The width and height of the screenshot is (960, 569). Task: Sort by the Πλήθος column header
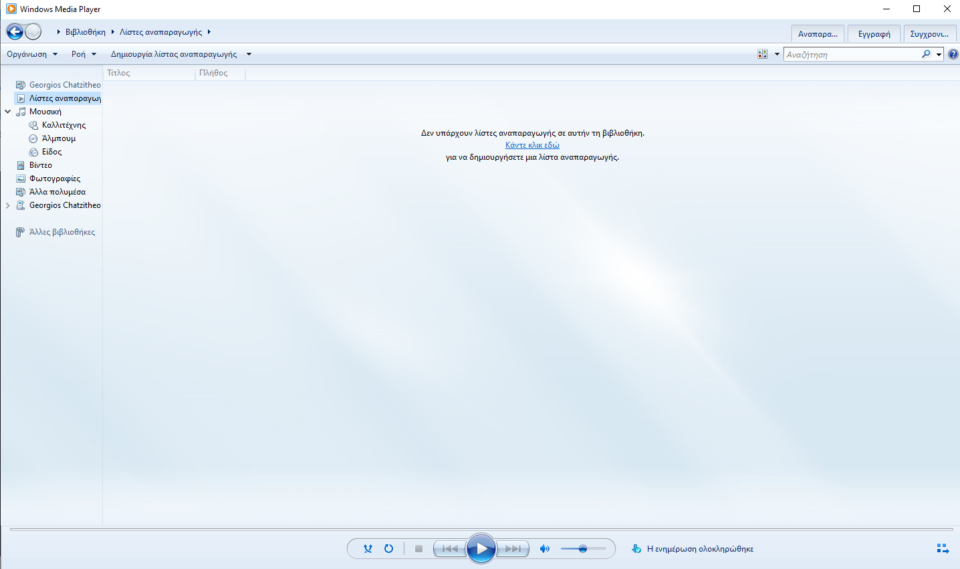point(220,73)
